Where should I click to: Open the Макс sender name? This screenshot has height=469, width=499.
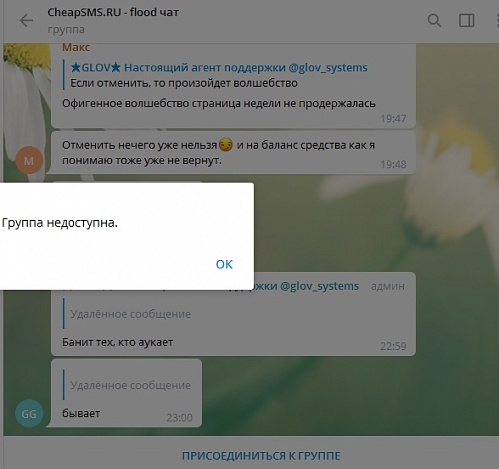coord(76,47)
